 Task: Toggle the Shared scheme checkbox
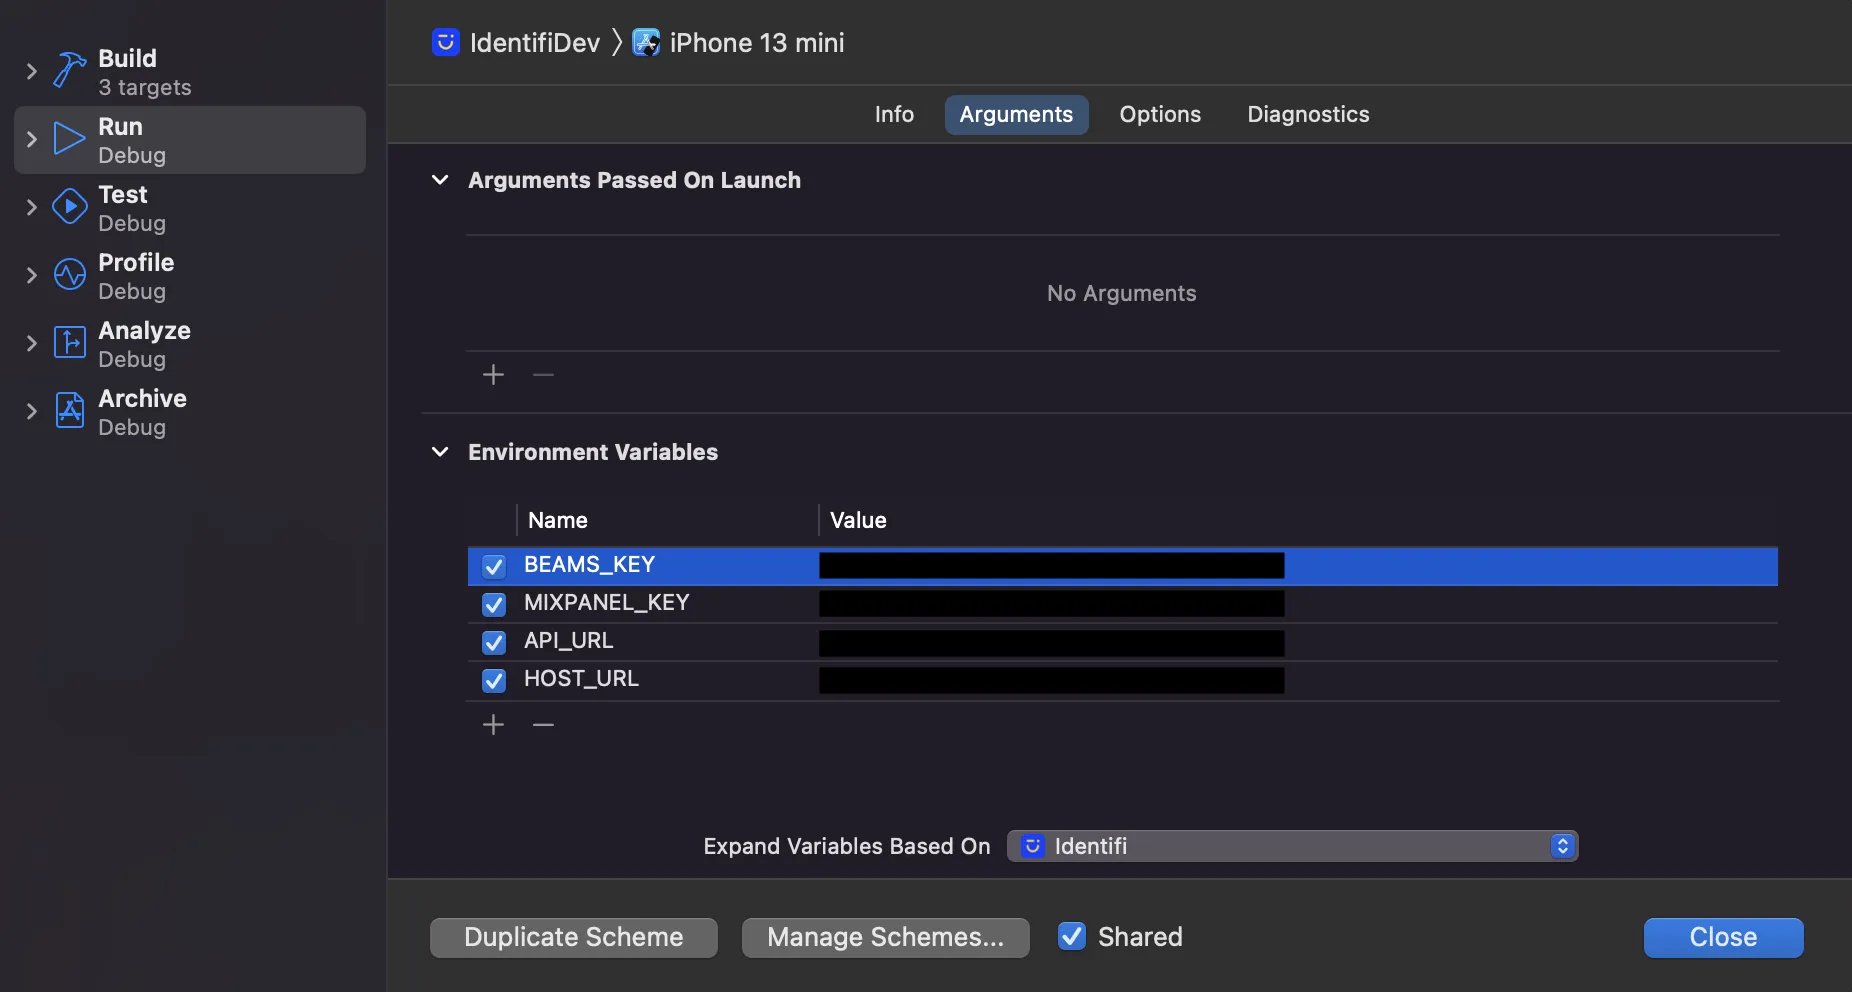tap(1072, 936)
